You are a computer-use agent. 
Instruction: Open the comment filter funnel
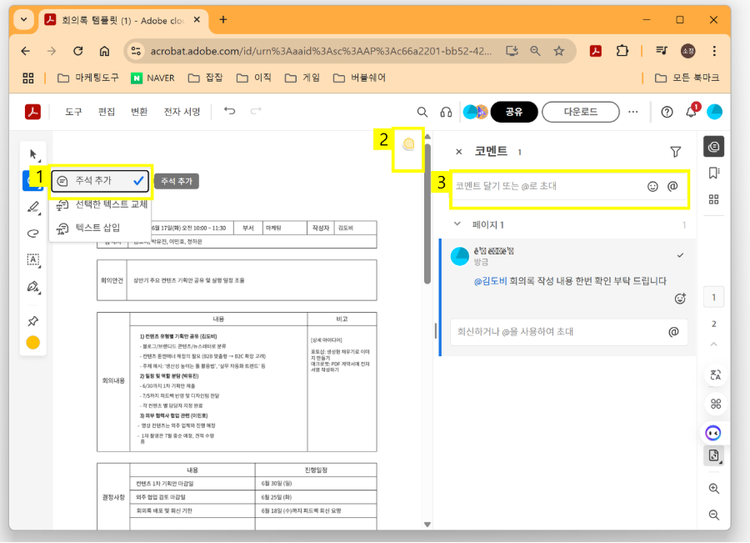pos(675,152)
